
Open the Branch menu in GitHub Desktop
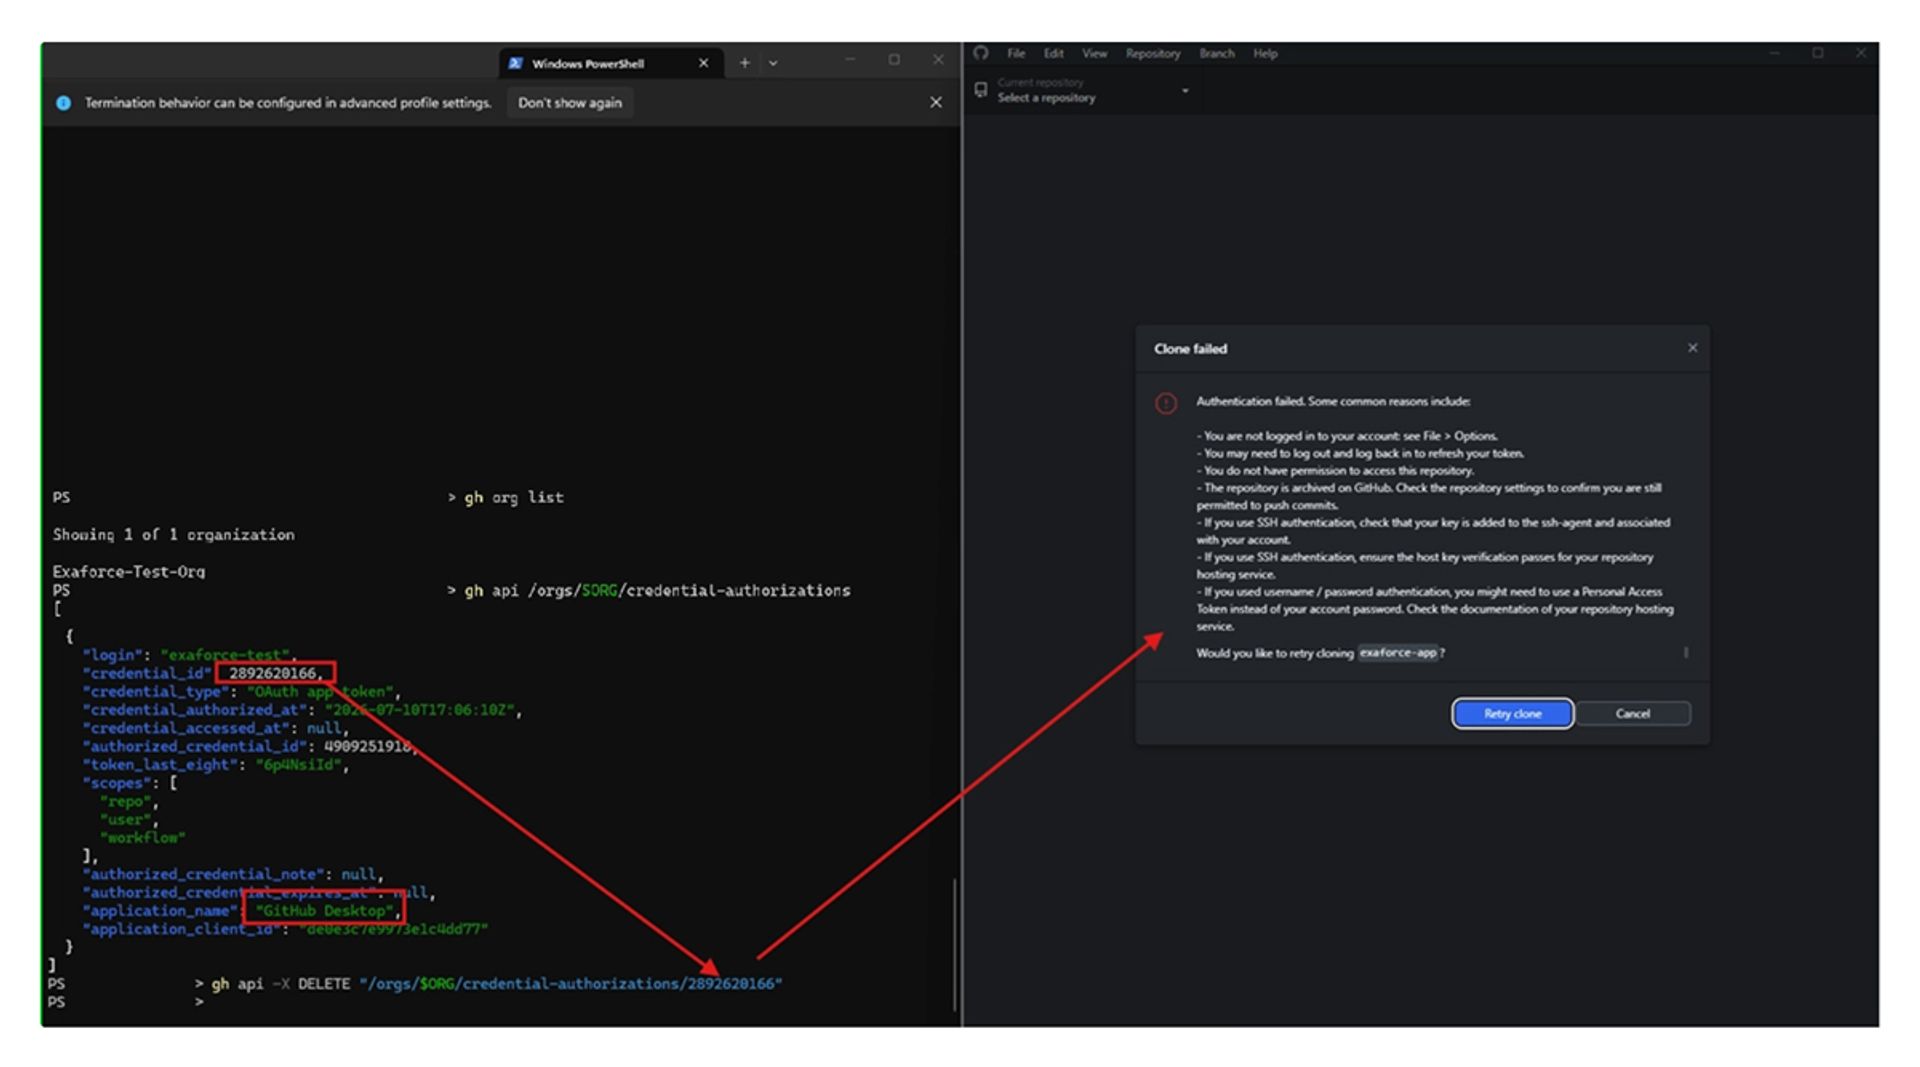point(1217,54)
